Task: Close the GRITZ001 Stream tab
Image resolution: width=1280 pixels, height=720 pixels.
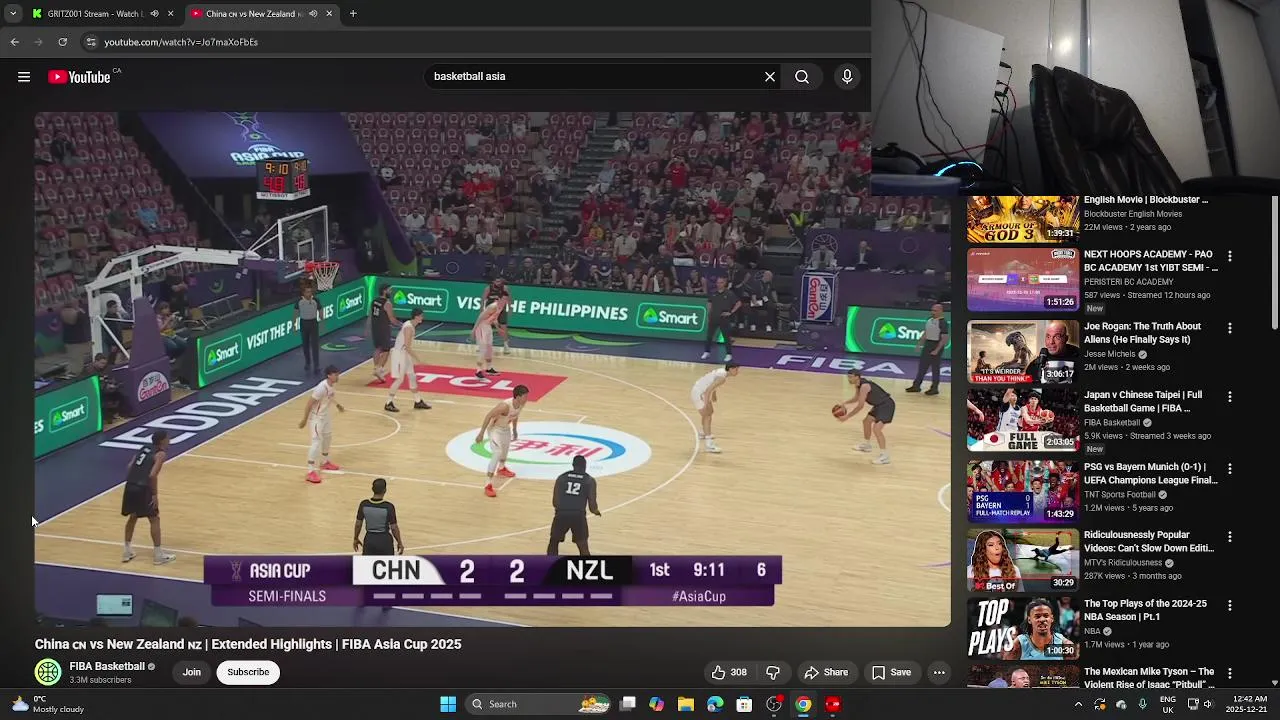Action: pos(170,14)
